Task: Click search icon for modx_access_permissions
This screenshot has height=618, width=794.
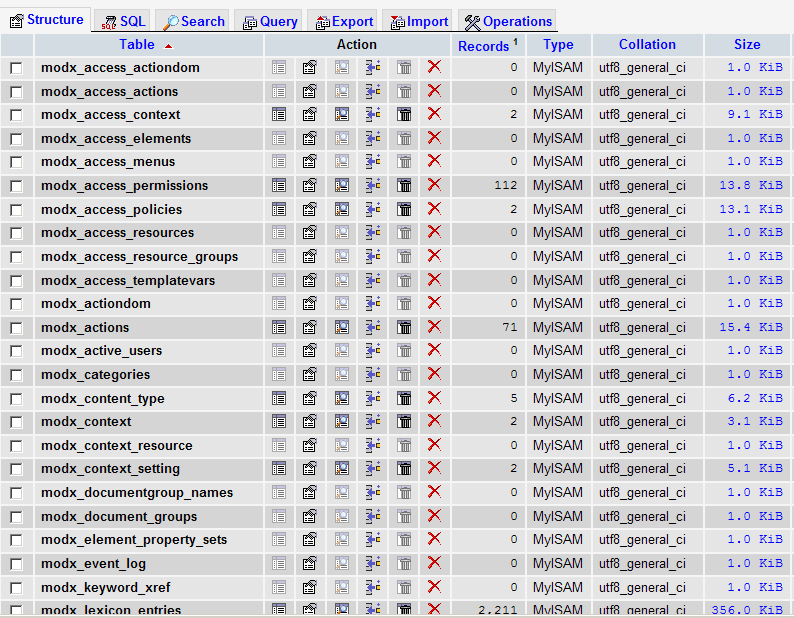Action: pyautogui.click(x=342, y=185)
